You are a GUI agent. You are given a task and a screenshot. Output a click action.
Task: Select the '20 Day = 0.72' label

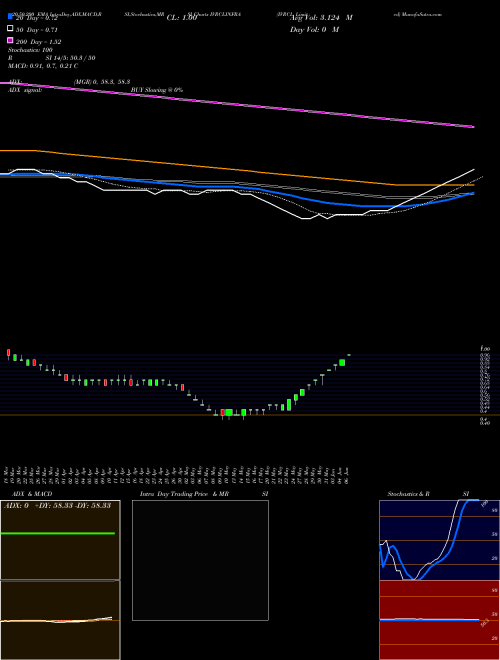37,18
